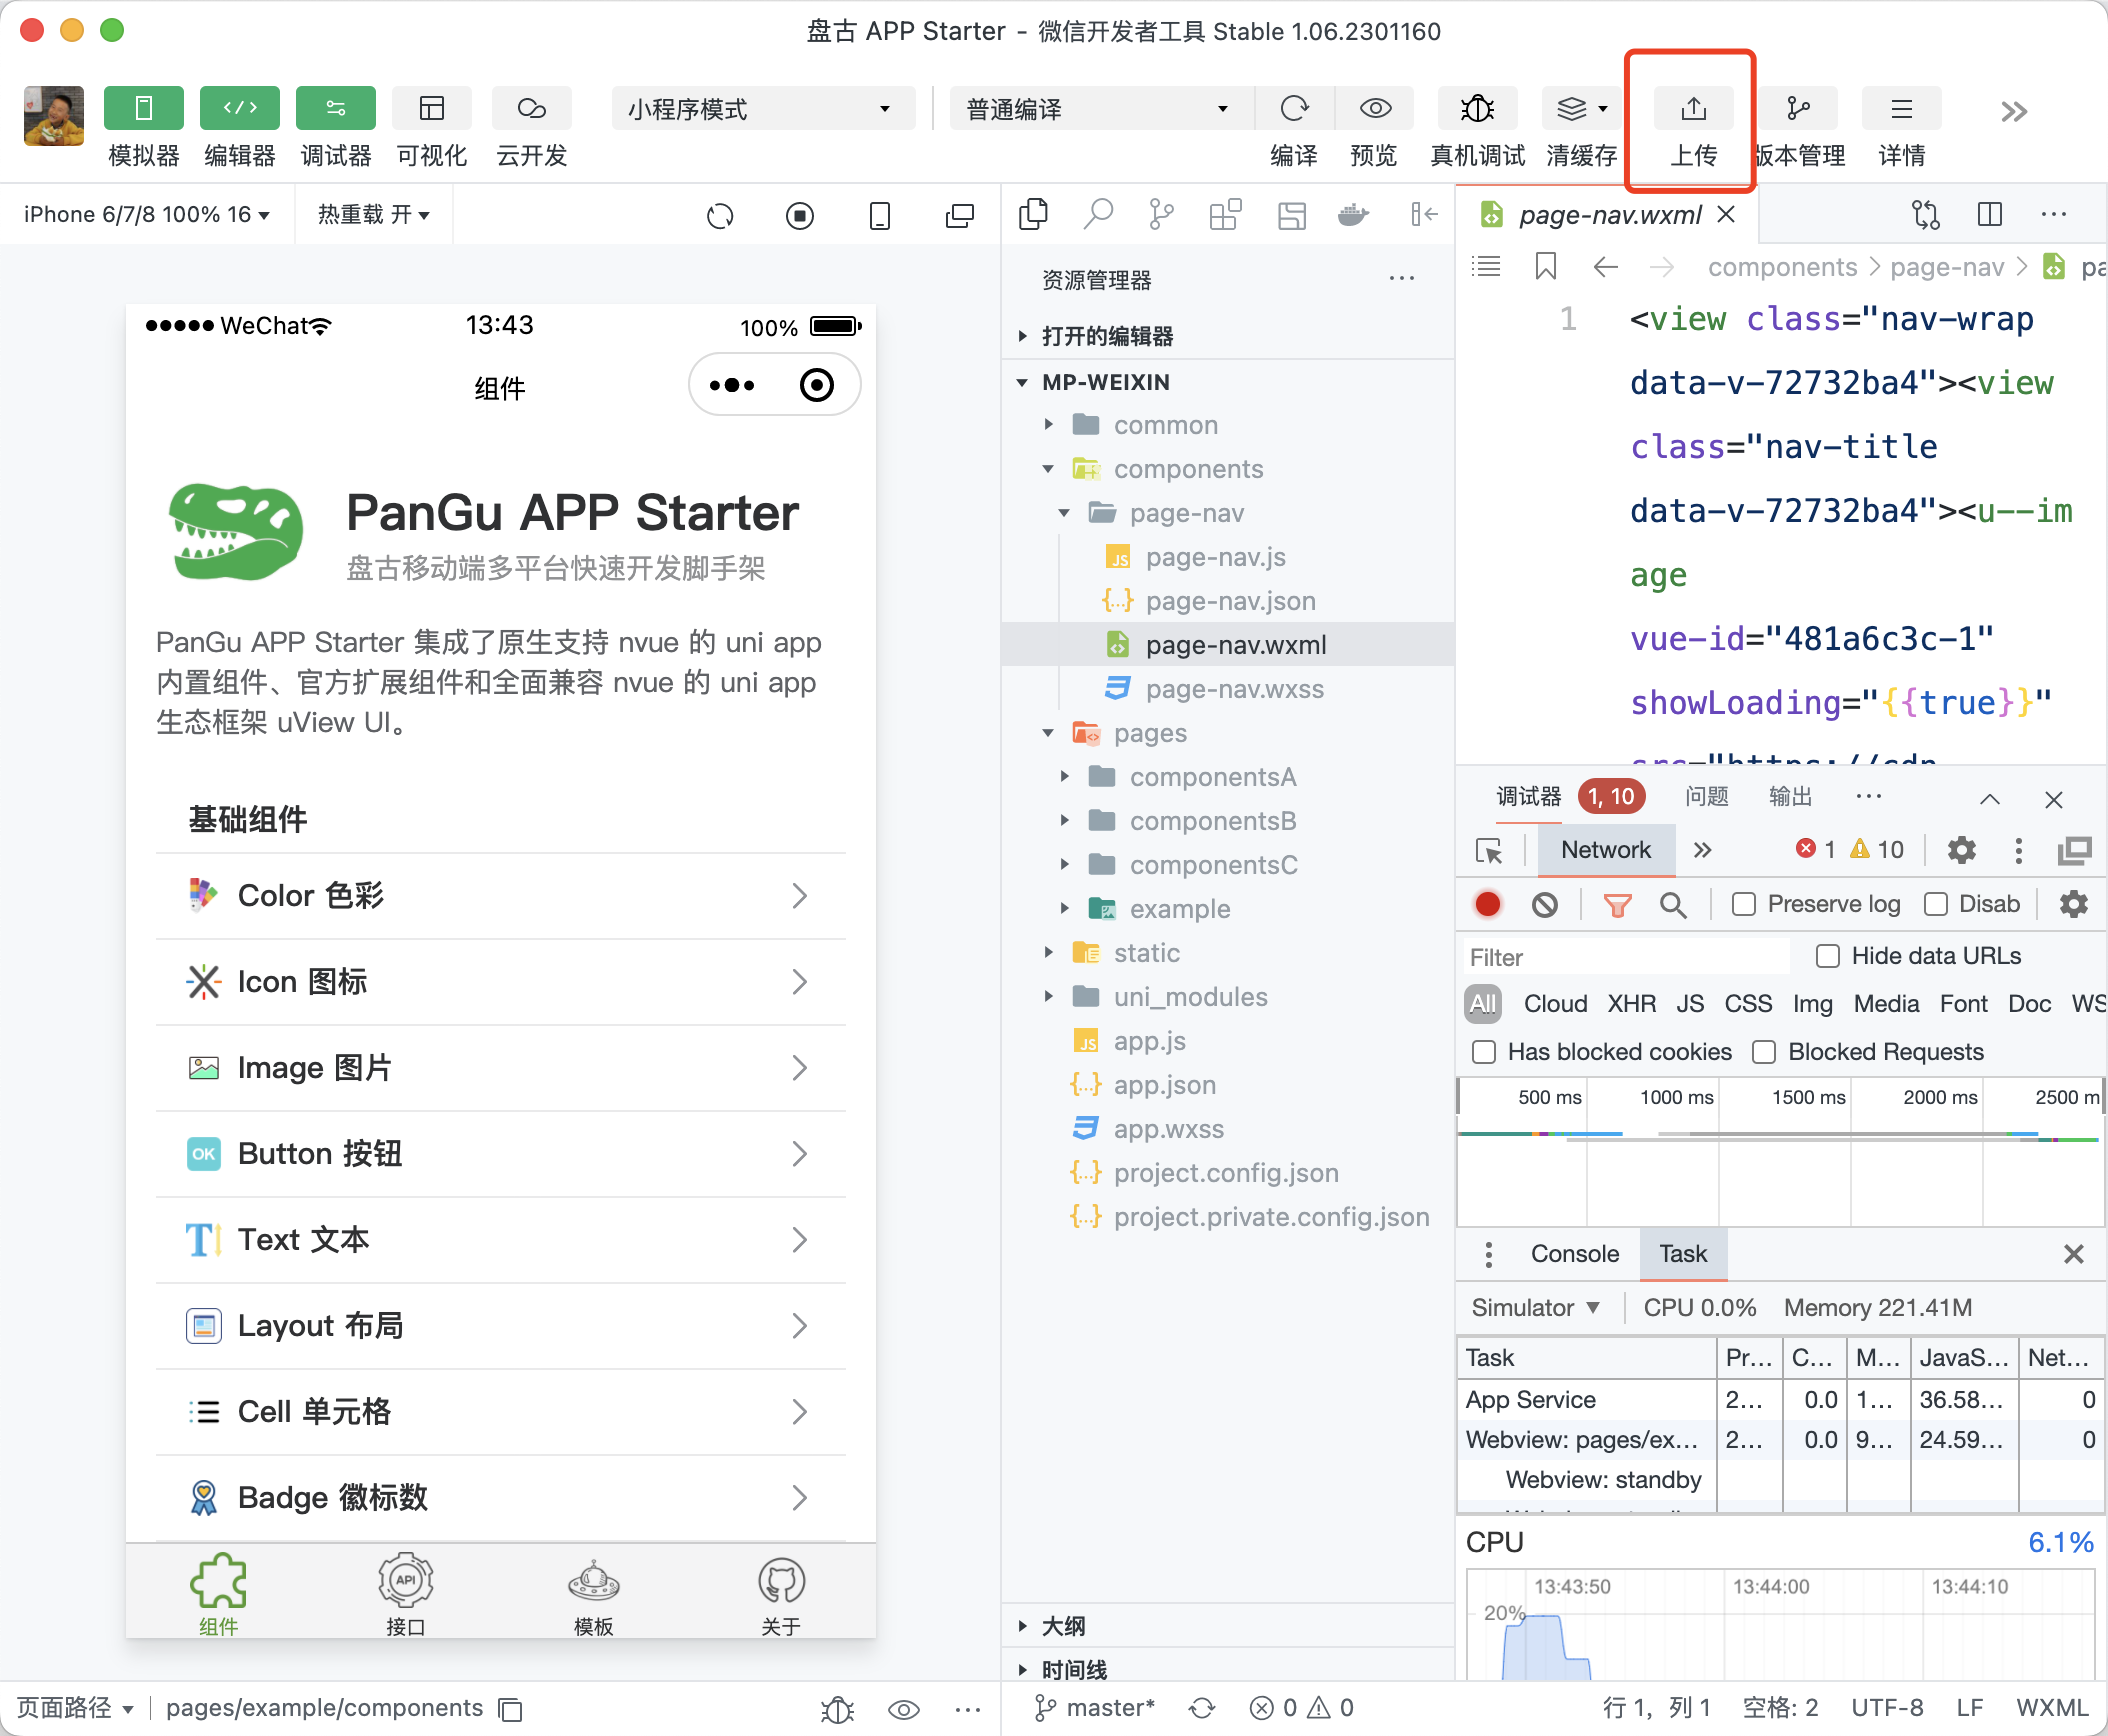2108x1736 pixels.
Task: Open the Extensions panel icon
Action: click(x=1225, y=214)
